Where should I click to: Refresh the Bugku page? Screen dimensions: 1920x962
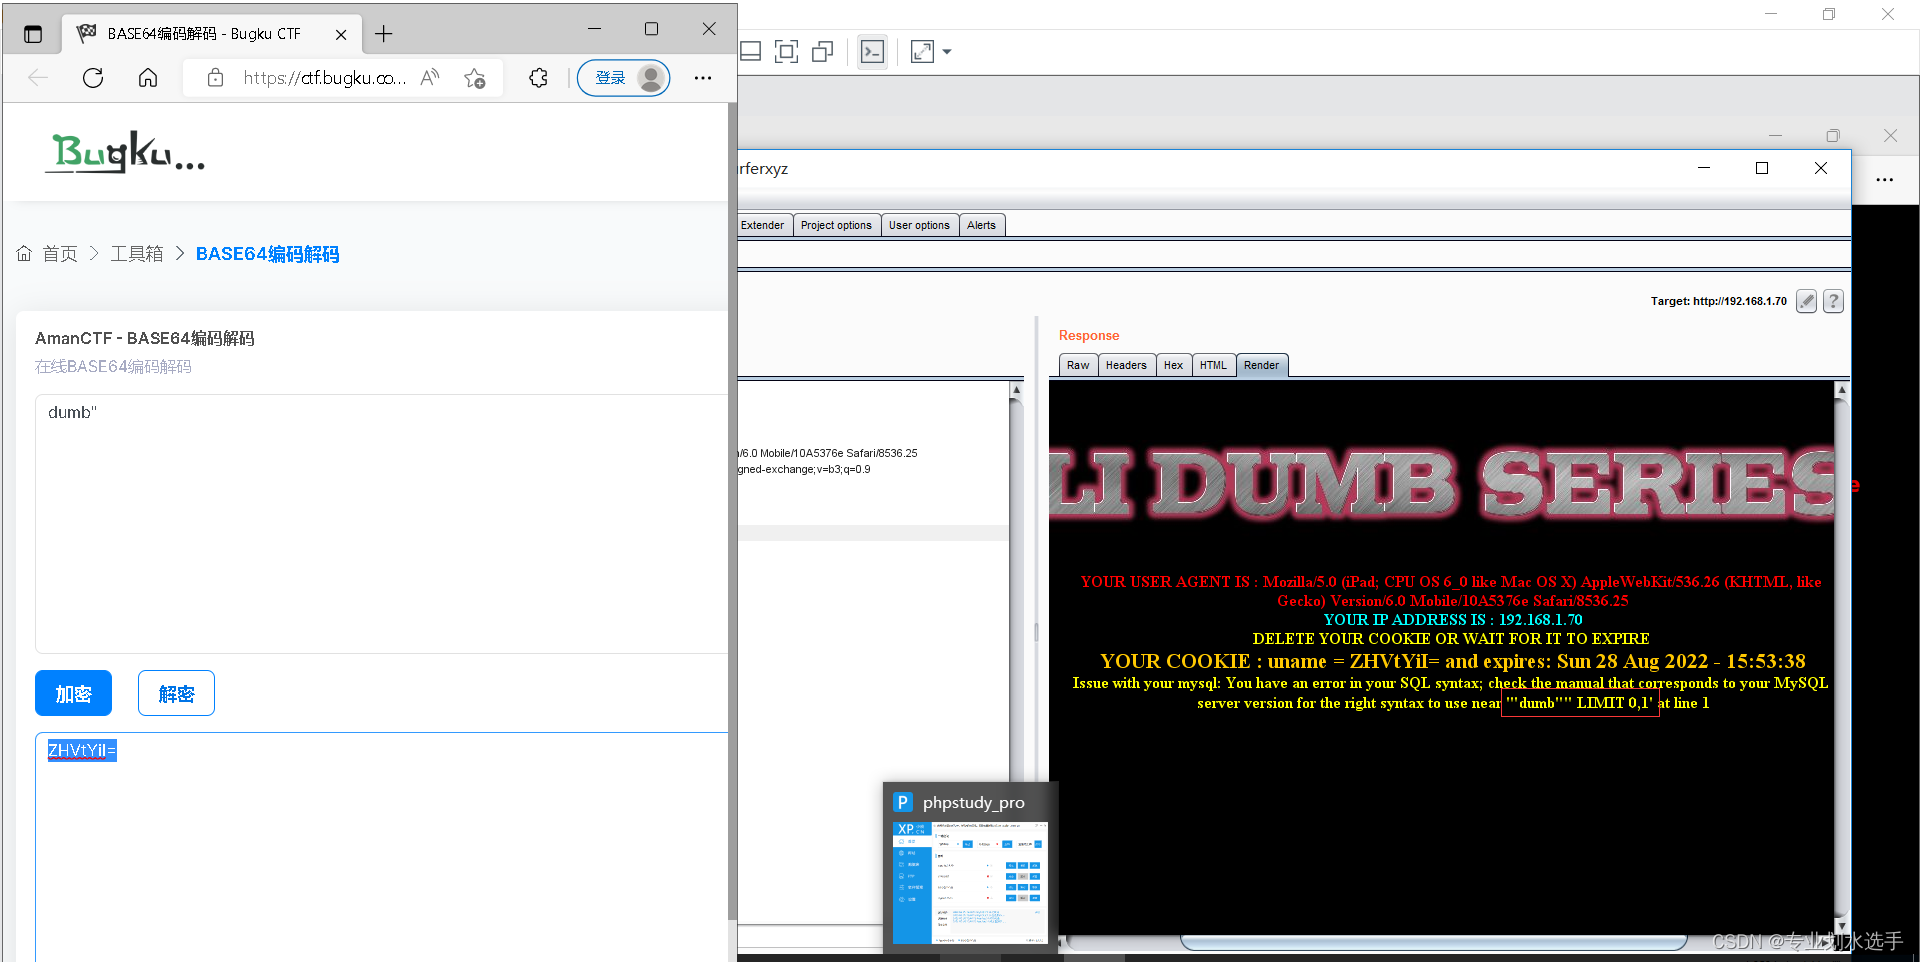(x=93, y=78)
